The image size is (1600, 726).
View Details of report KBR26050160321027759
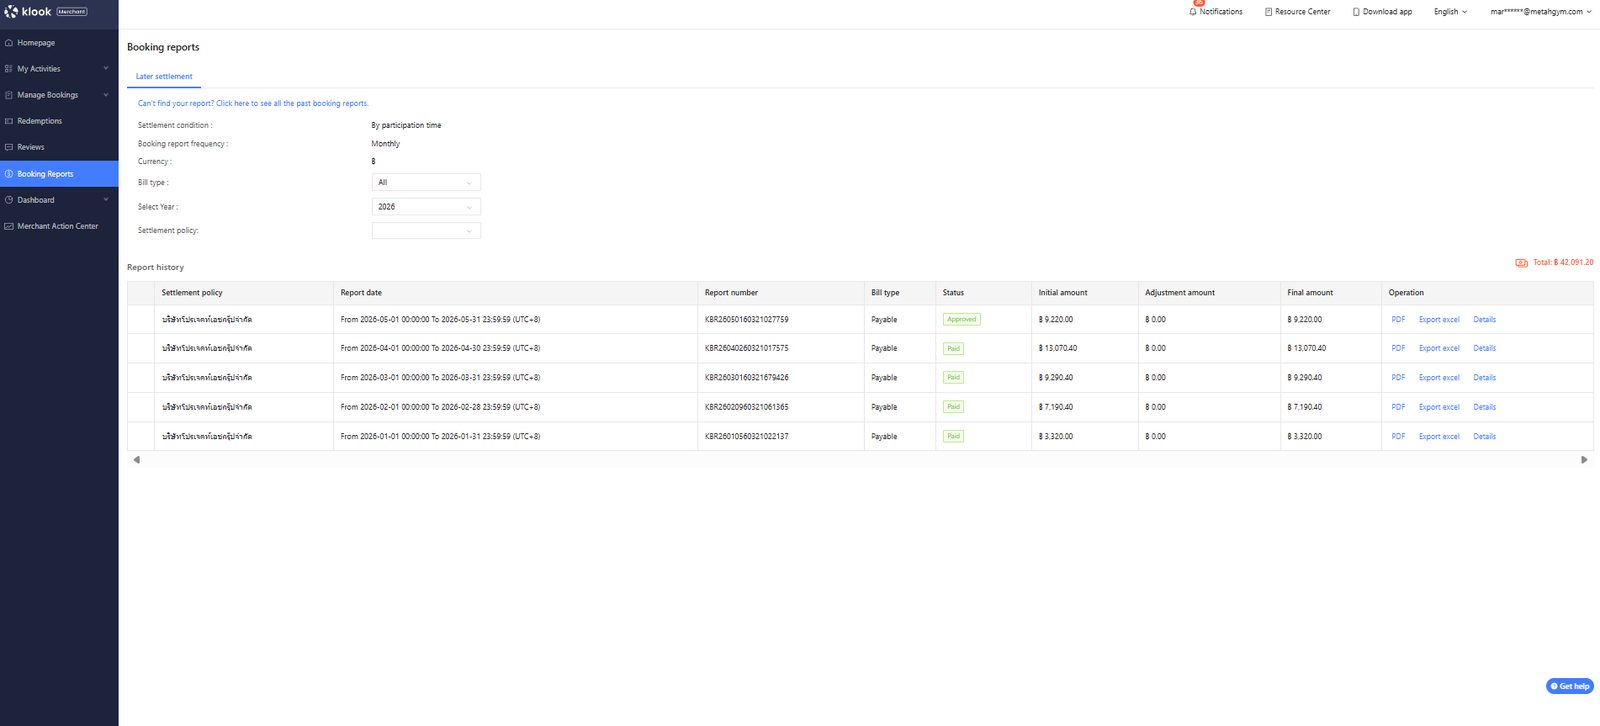(x=1484, y=320)
